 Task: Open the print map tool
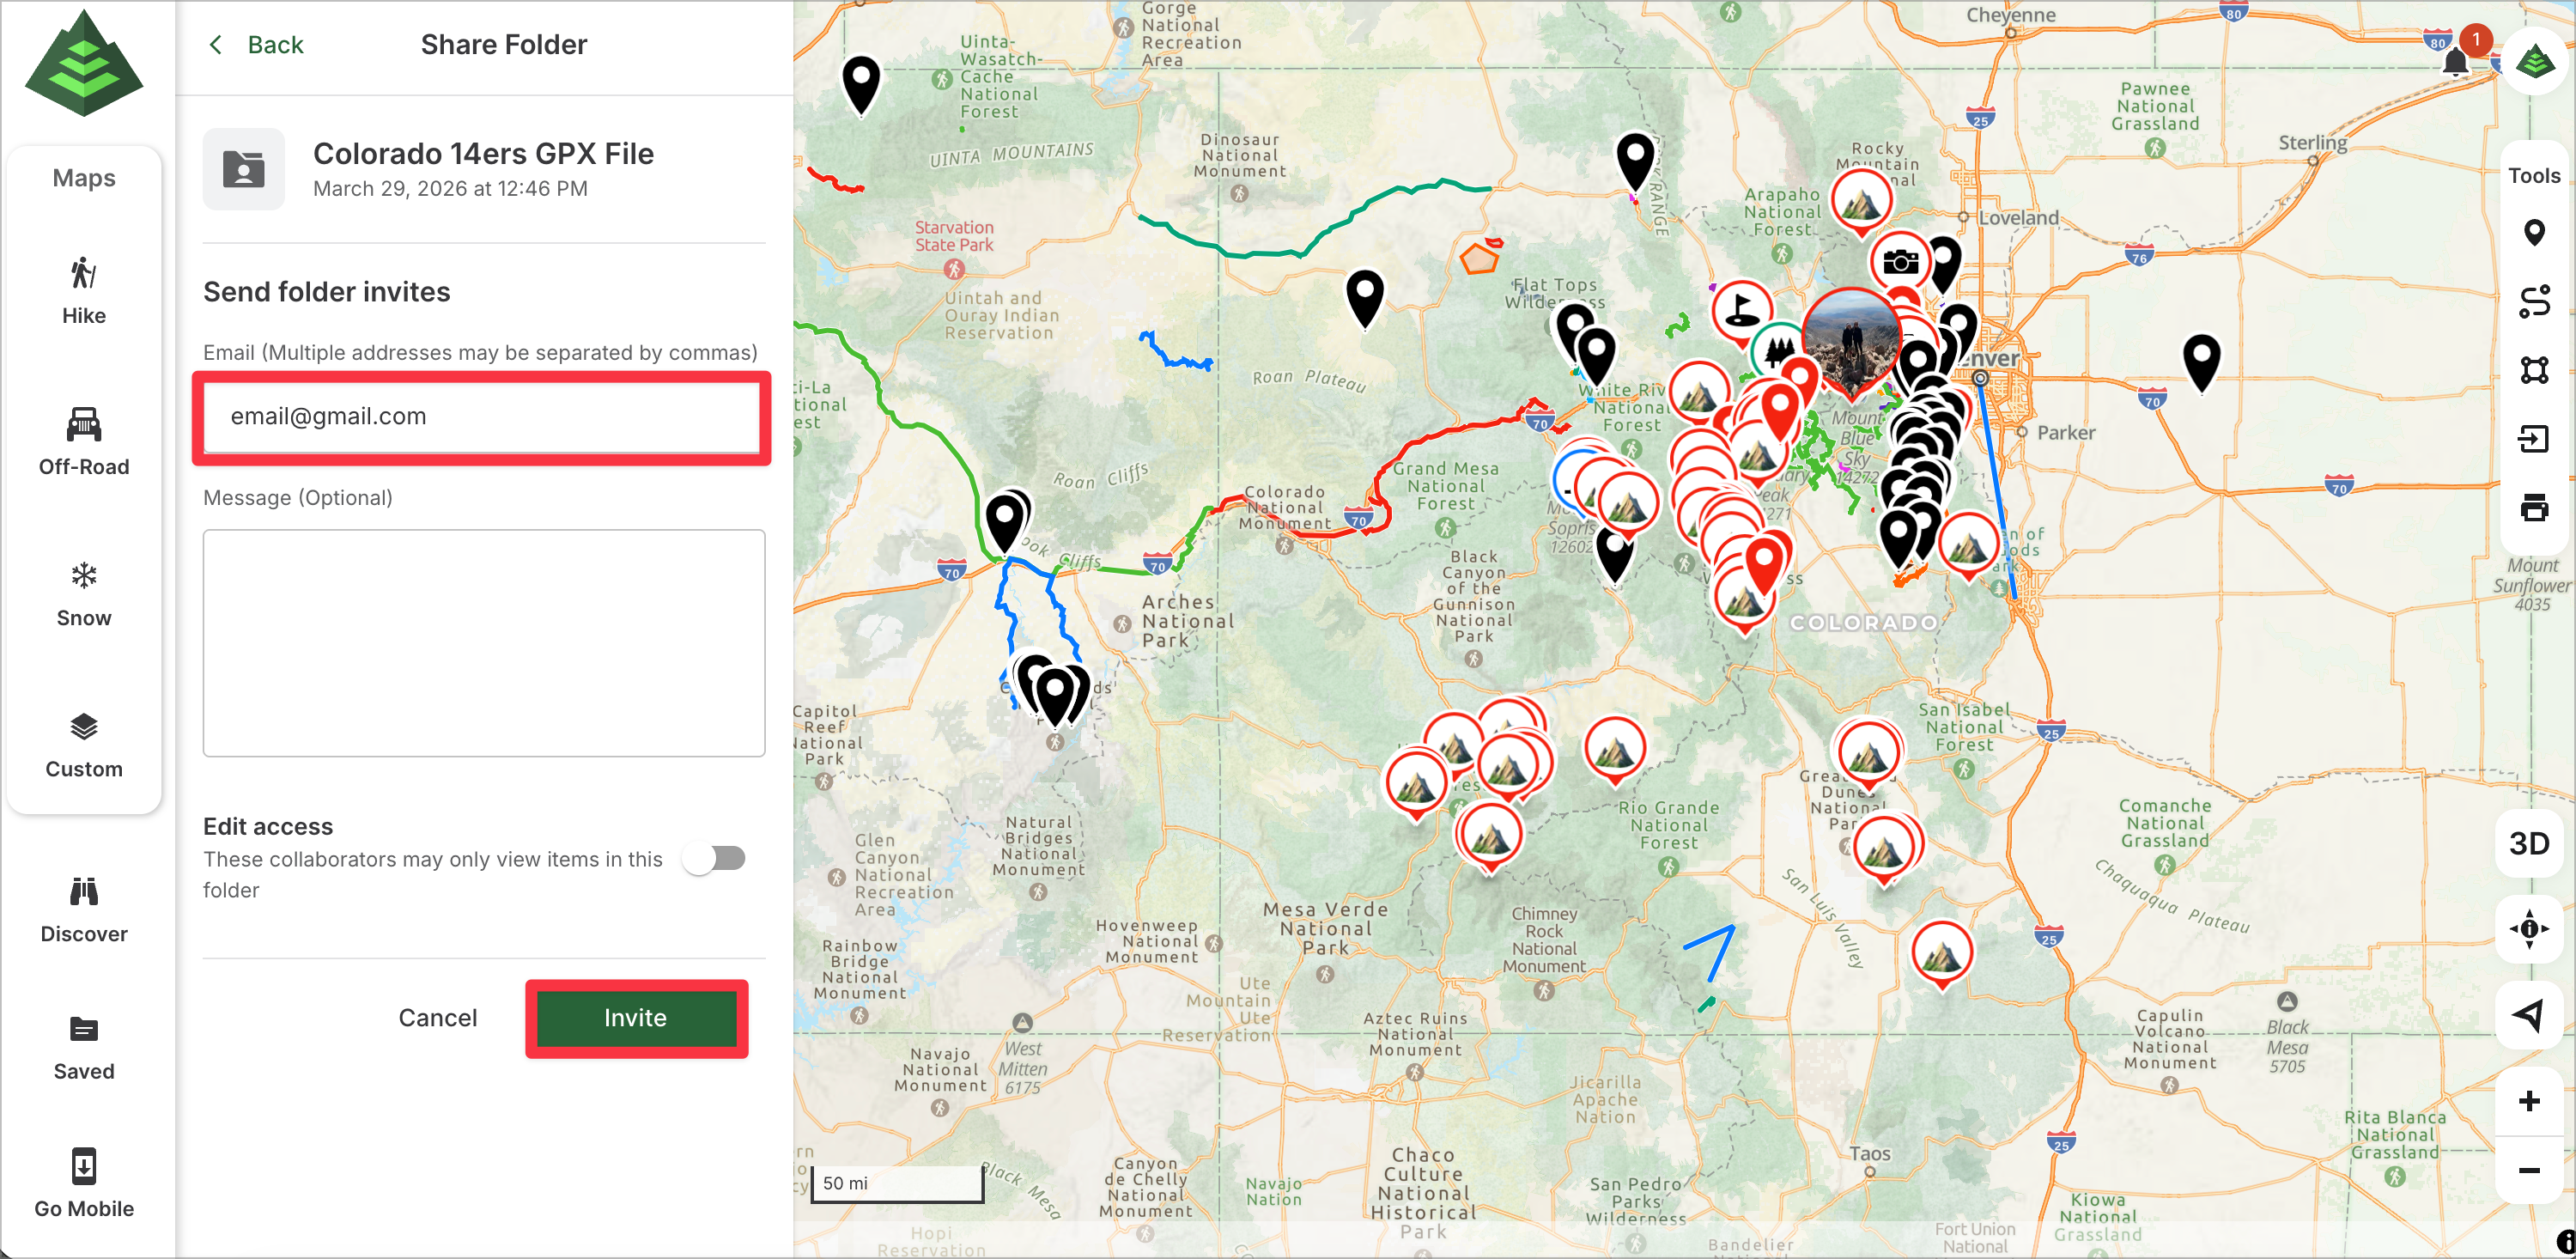click(x=2533, y=508)
